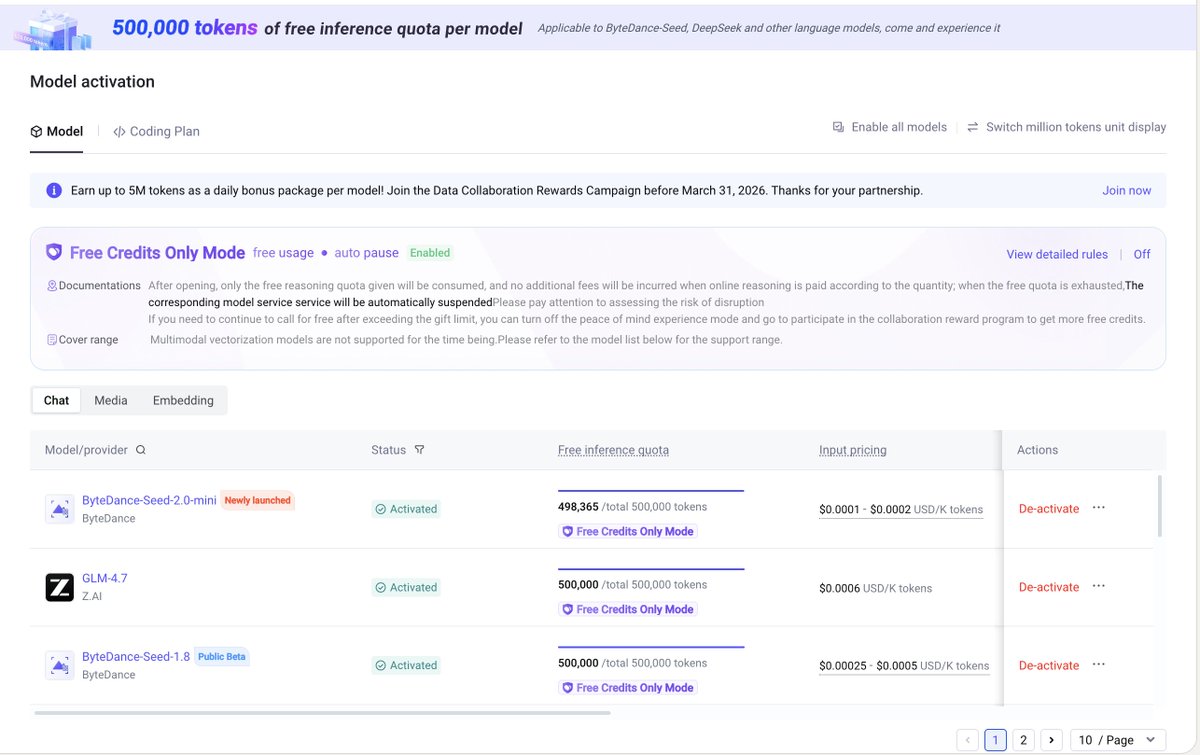
Task: Click the quota progress bar for ByteDance-Seed-2.0-mini
Action: pyautogui.click(x=651, y=491)
